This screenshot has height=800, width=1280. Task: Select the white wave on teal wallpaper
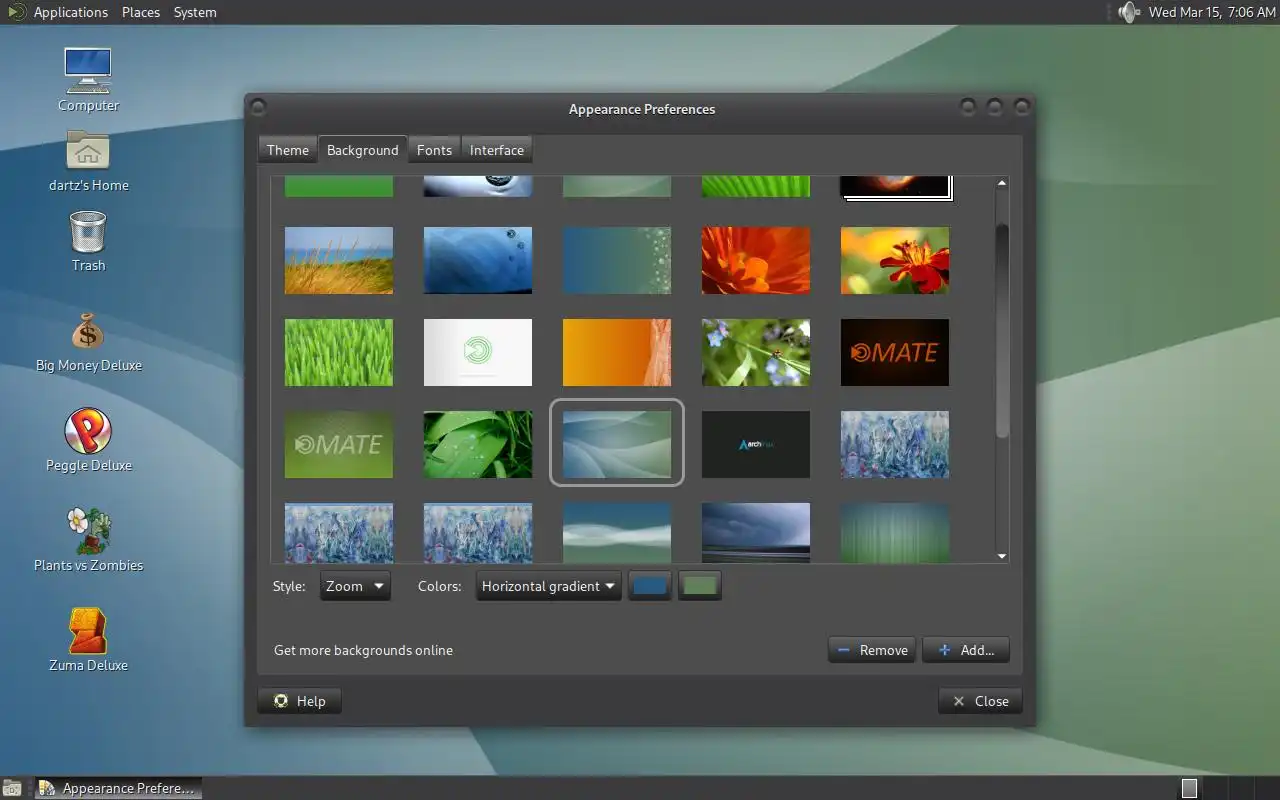(x=617, y=532)
